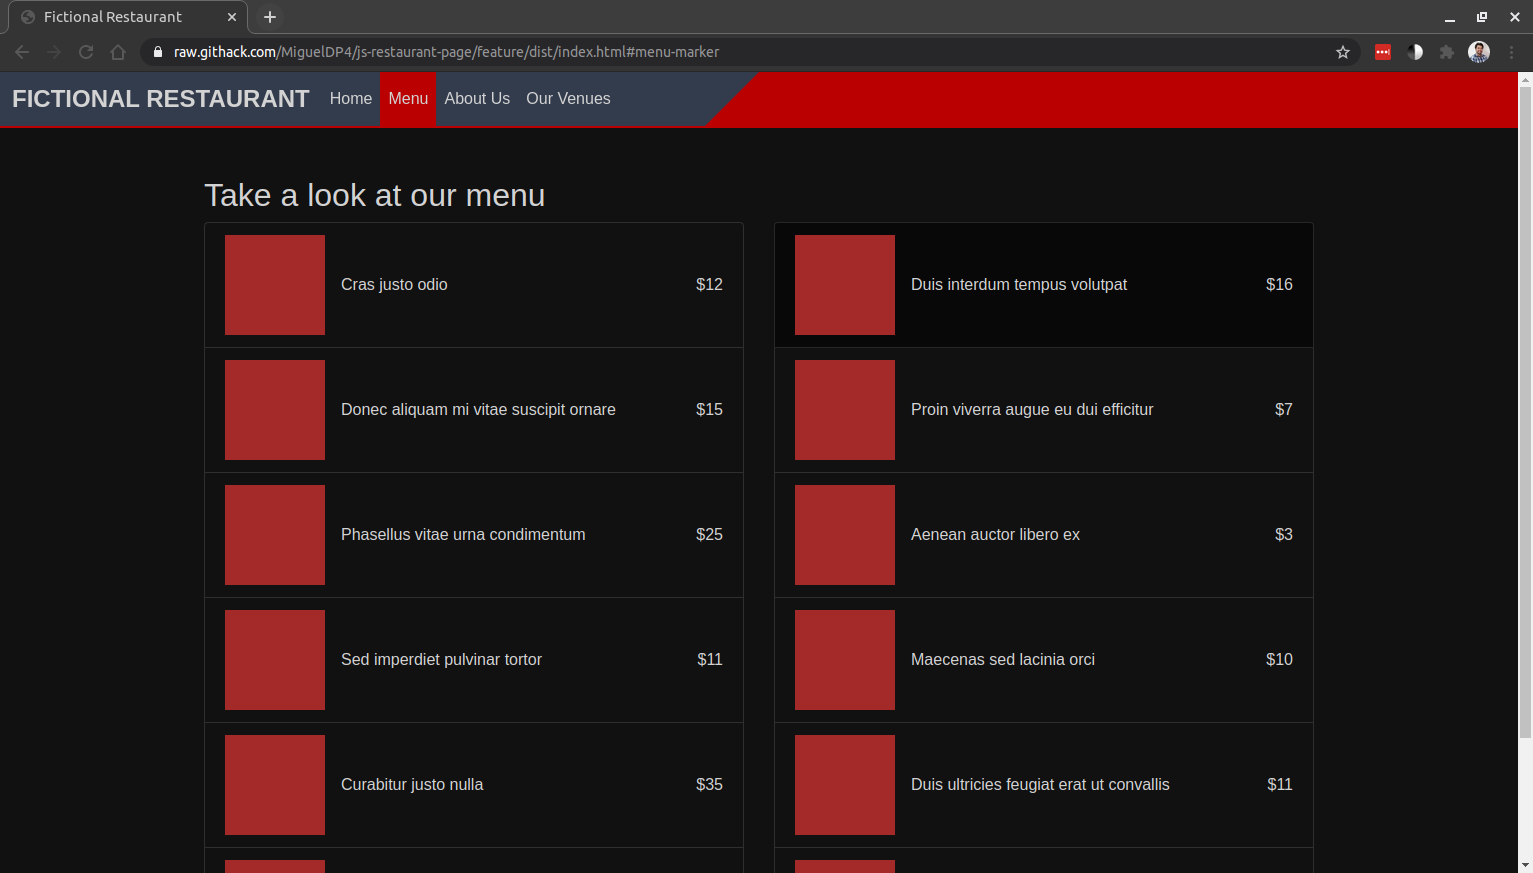Click the $7 price
Image resolution: width=1533 pixels, height=873 pixels.
tap(1284, 410)
